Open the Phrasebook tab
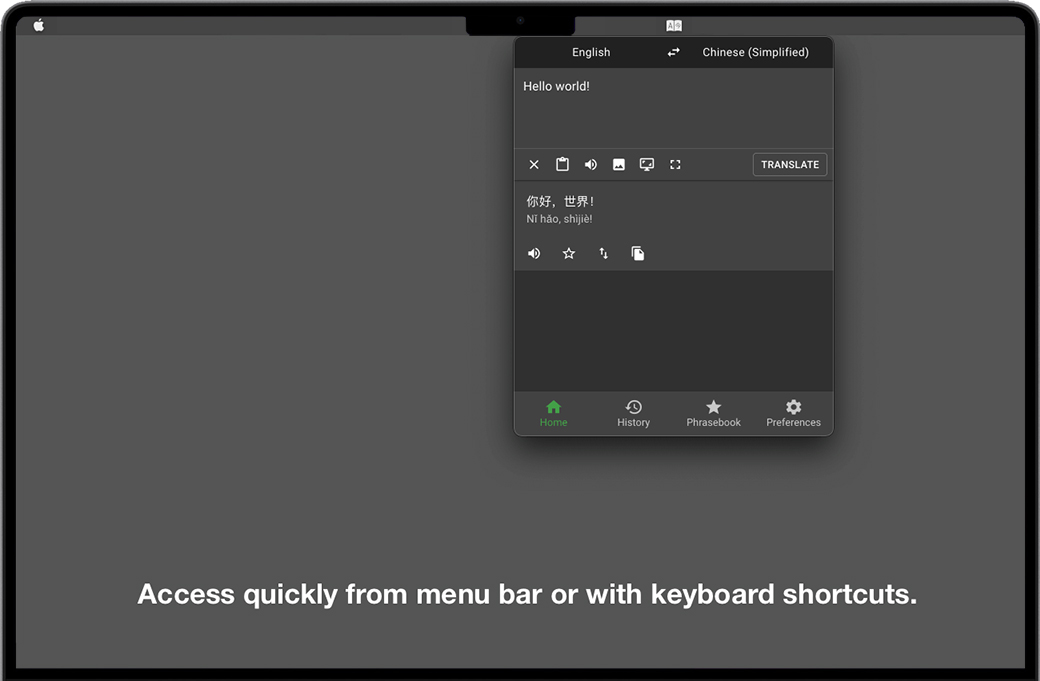The image size is (1040, 681). [713, 413]
